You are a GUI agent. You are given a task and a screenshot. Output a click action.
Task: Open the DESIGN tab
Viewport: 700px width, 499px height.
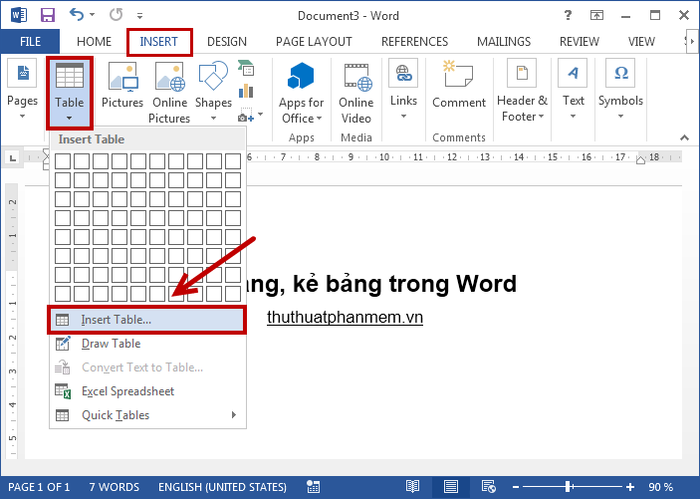[x=227, y=42]
